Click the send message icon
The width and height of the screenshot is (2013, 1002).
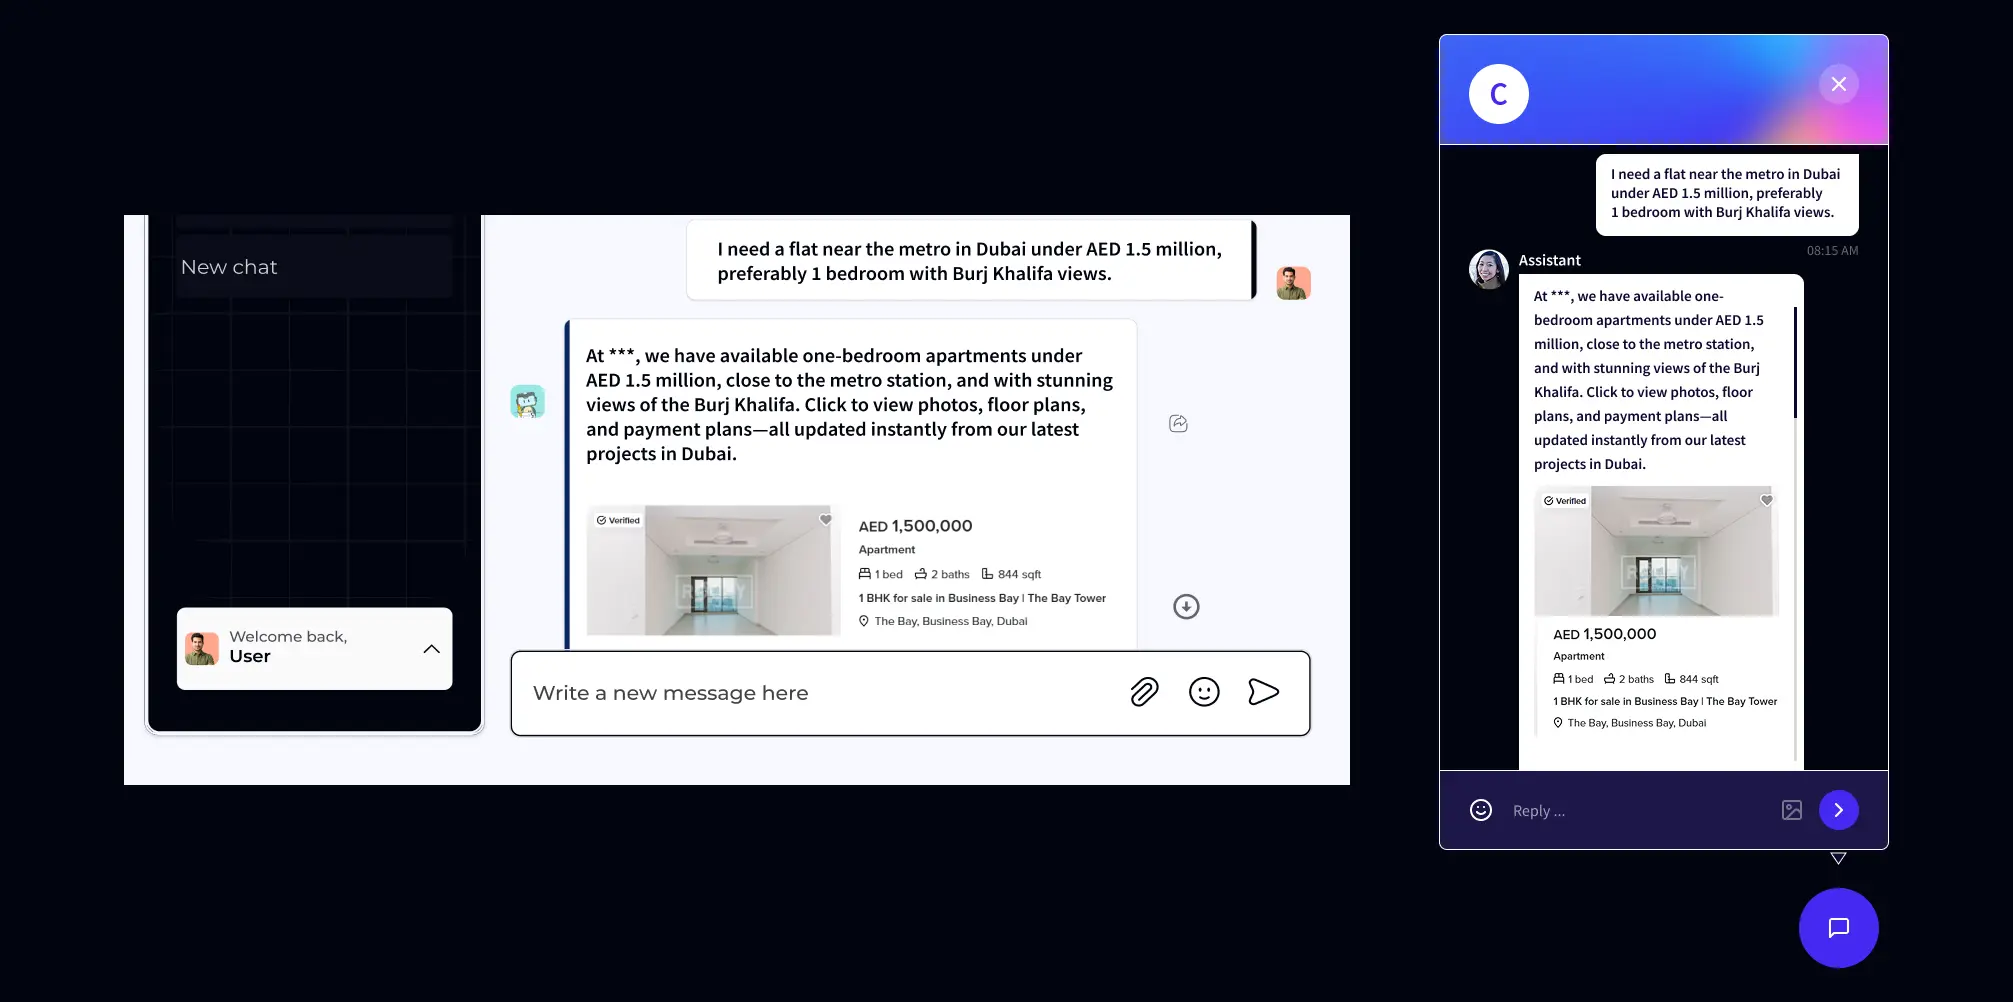click(x=1264, y=691)
